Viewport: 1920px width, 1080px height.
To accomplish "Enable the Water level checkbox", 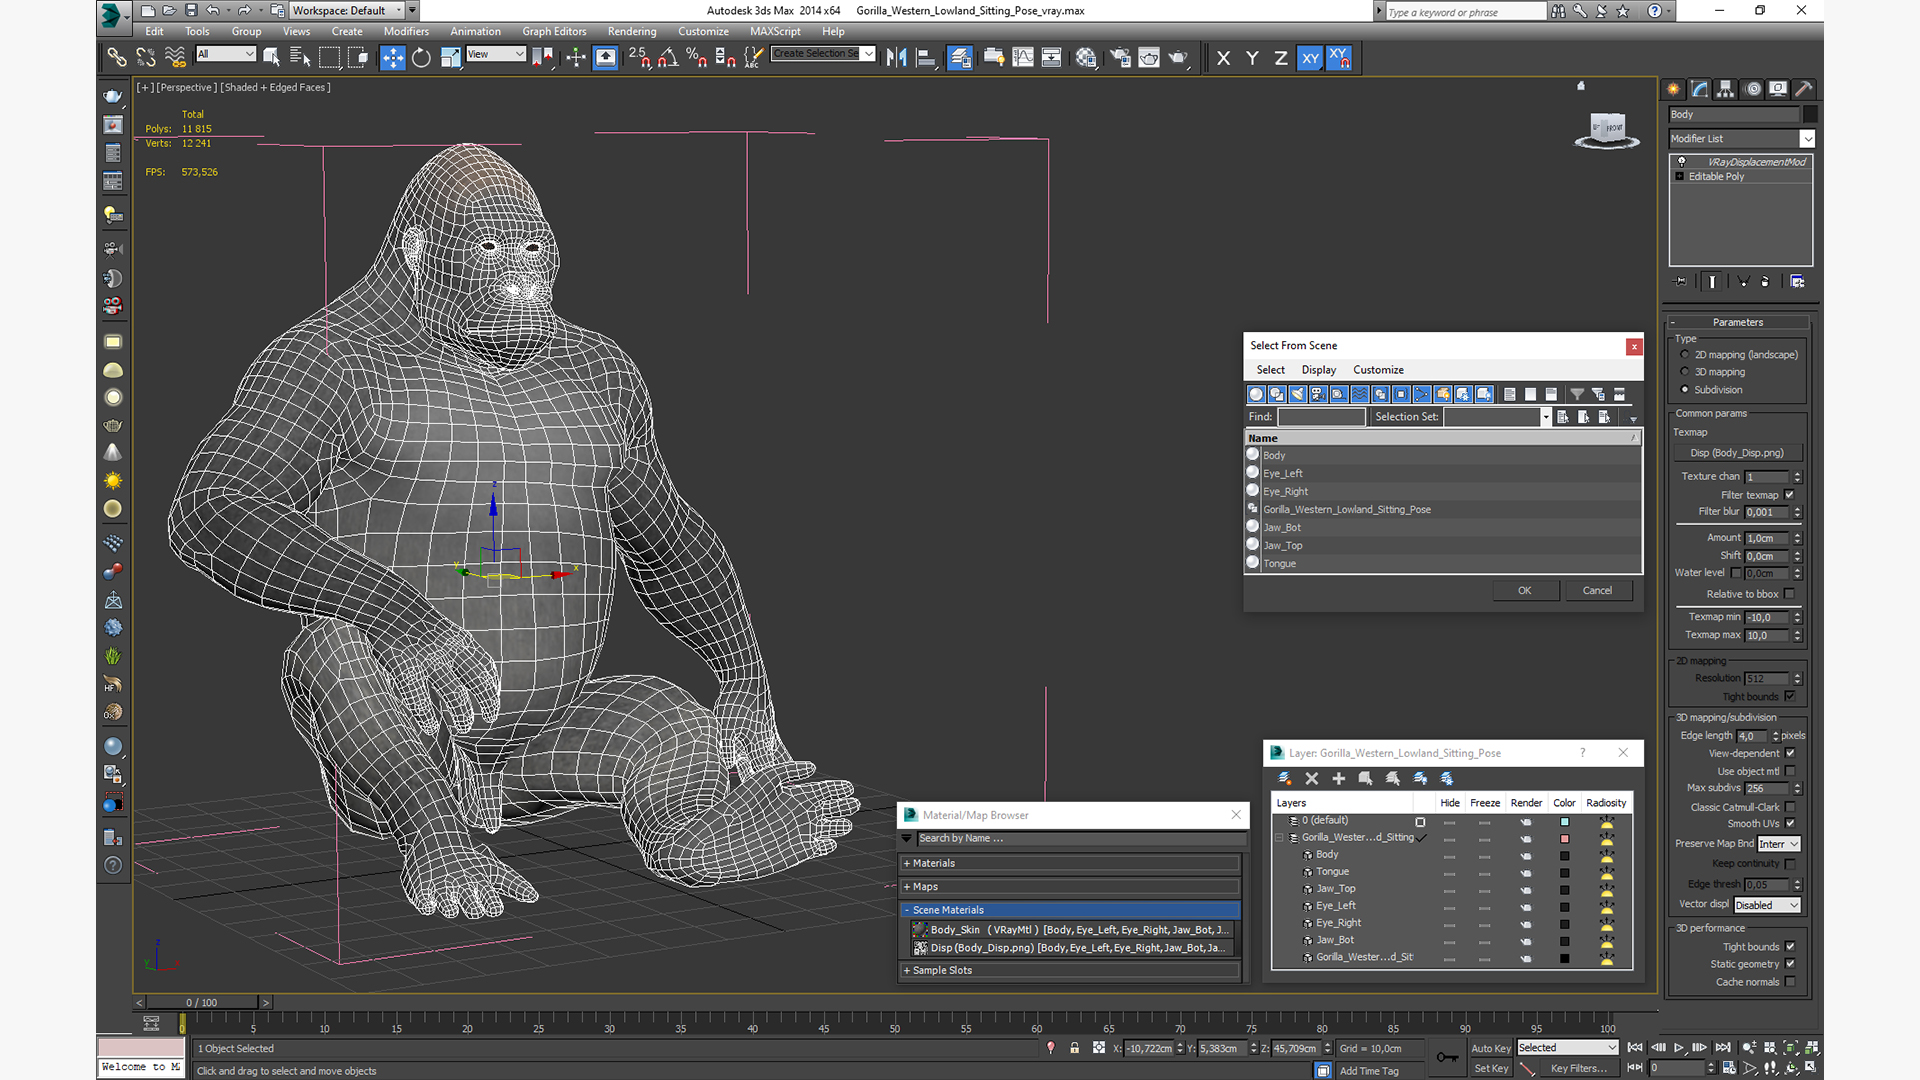I will pos(1736,573).
